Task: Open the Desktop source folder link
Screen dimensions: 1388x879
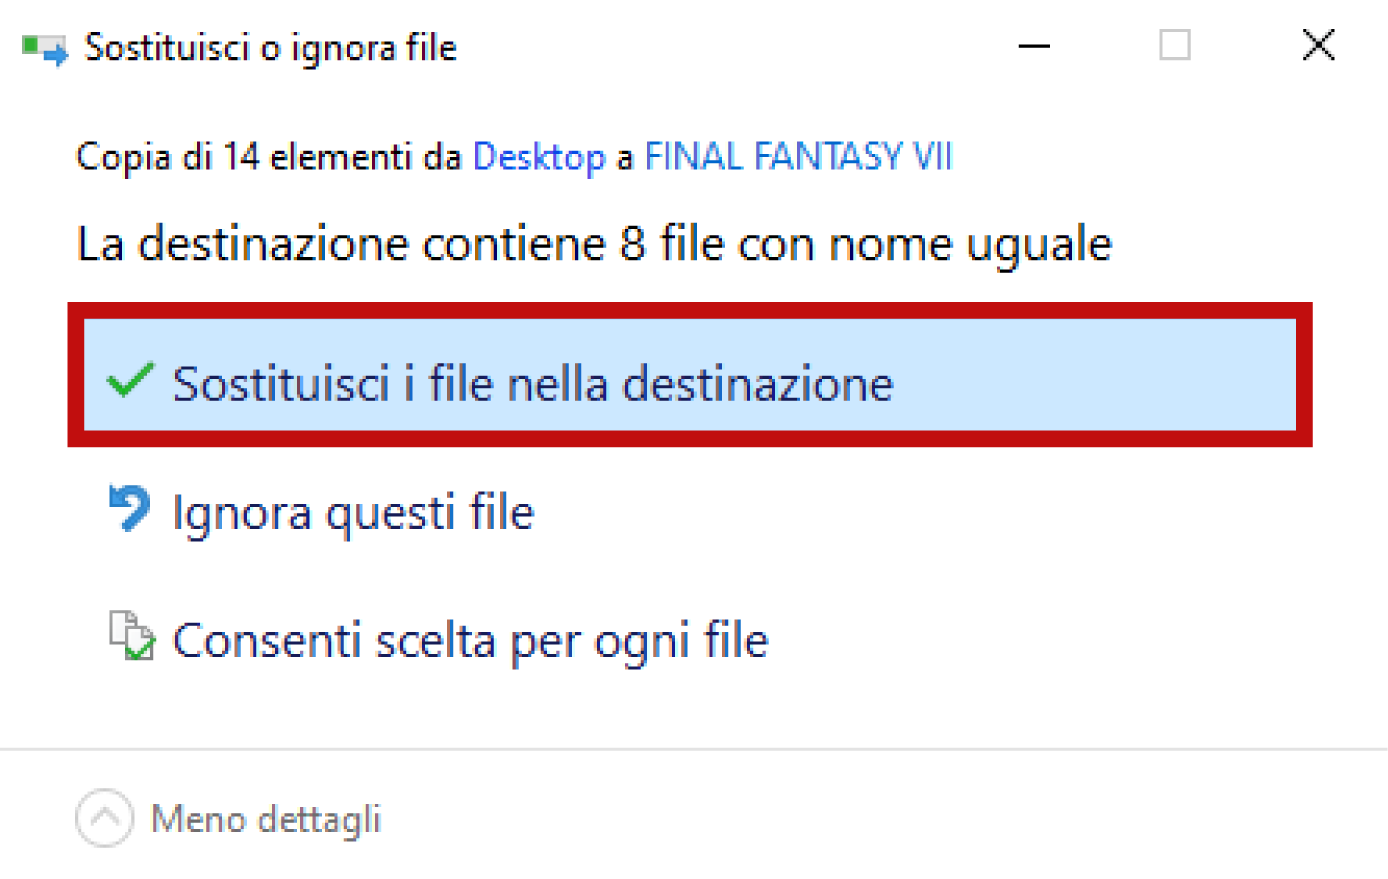Action: [x=538, y=157]
